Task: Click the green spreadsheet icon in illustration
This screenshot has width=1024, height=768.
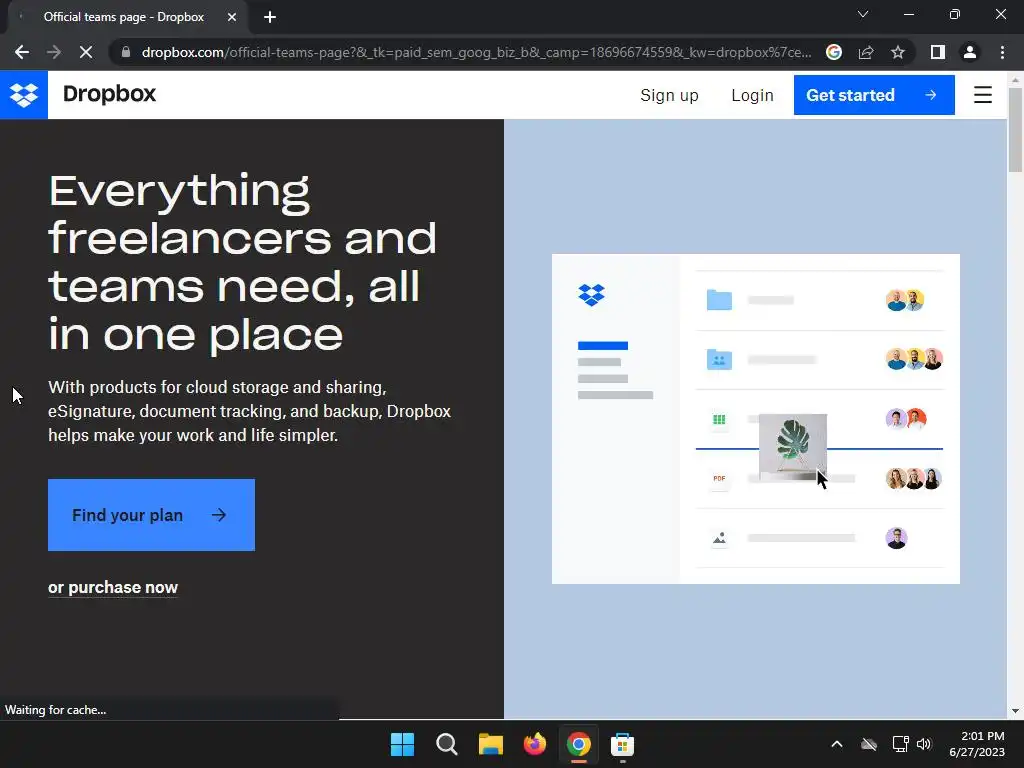Action: click(719, 419)
